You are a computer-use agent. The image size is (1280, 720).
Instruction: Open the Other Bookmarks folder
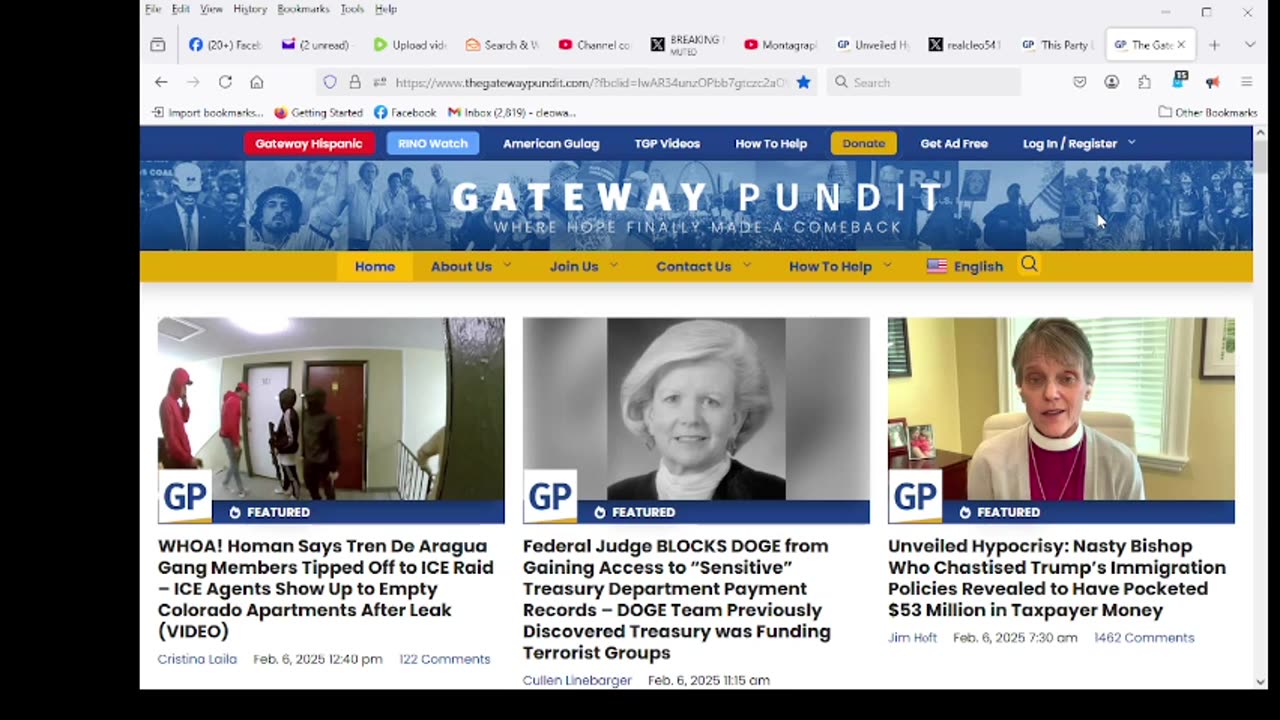1208,112
